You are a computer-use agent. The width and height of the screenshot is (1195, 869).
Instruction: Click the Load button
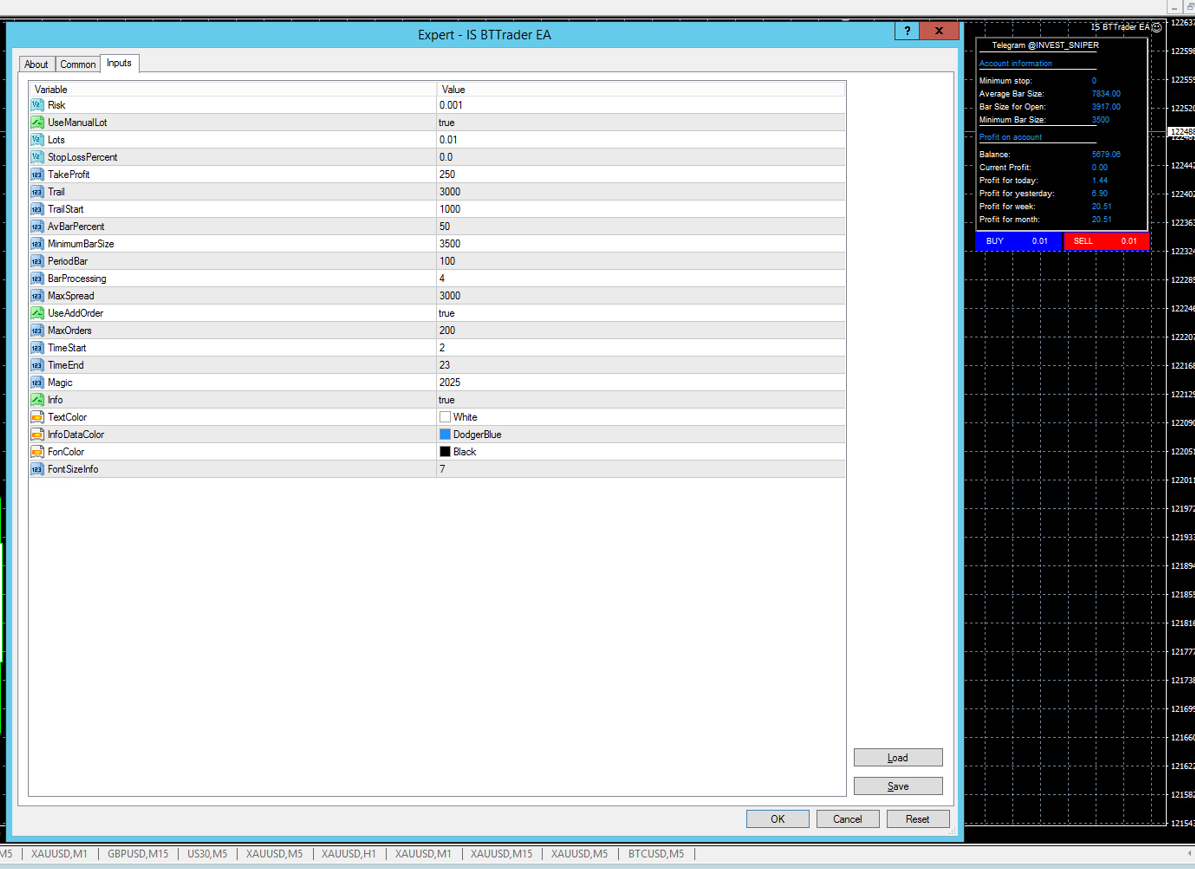click(x=898, y=758)
